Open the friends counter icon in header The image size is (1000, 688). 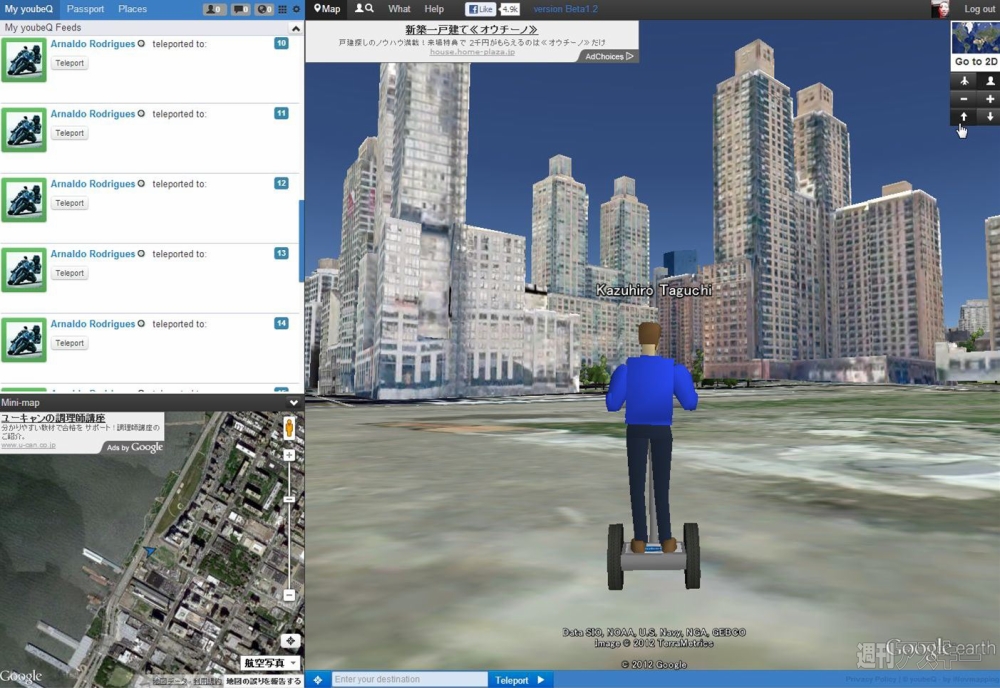tap(214, 9)
